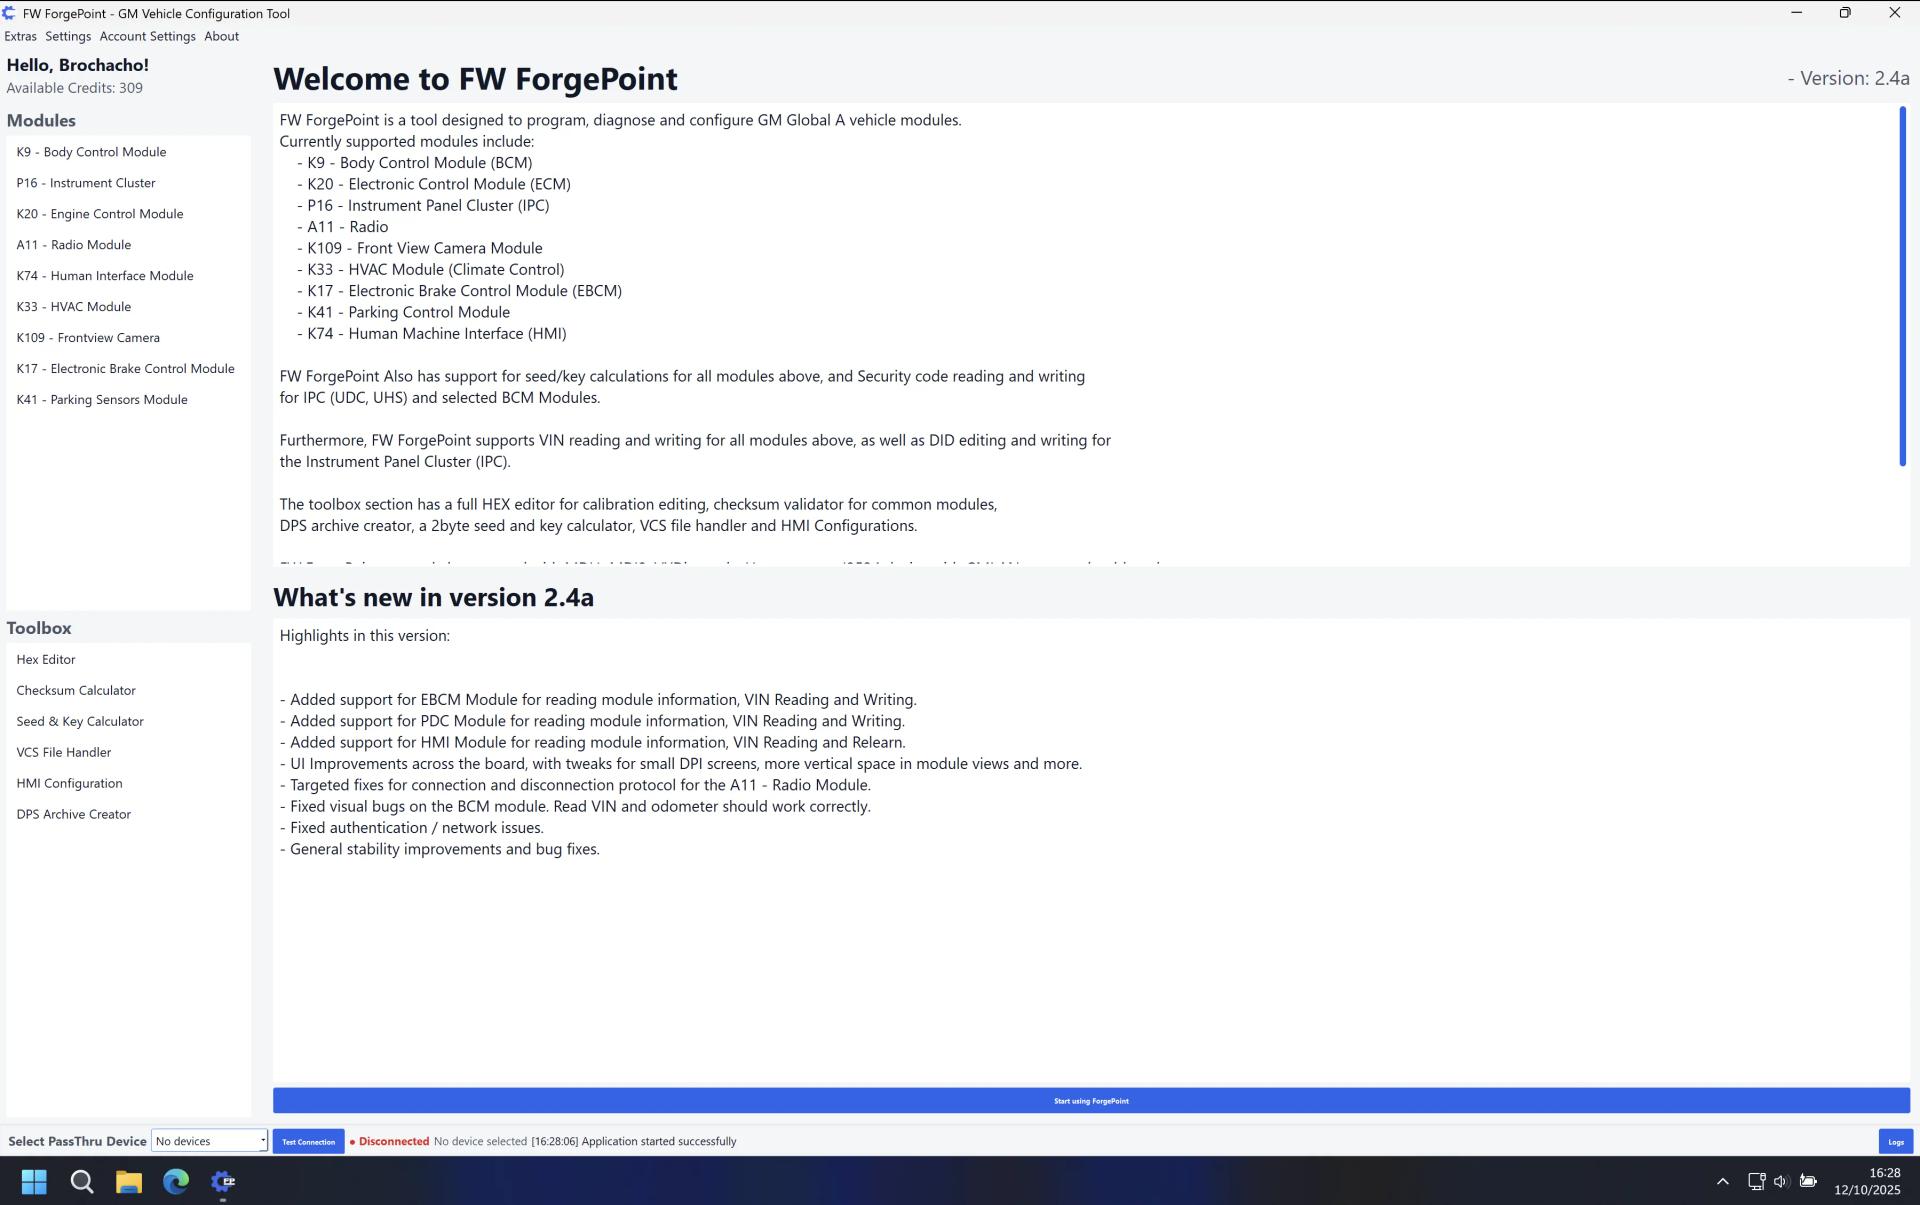This screenshot has height=1205, width=1920.
Task: Click the ForgePoint title bar icon
Action: tap(9, 14)
